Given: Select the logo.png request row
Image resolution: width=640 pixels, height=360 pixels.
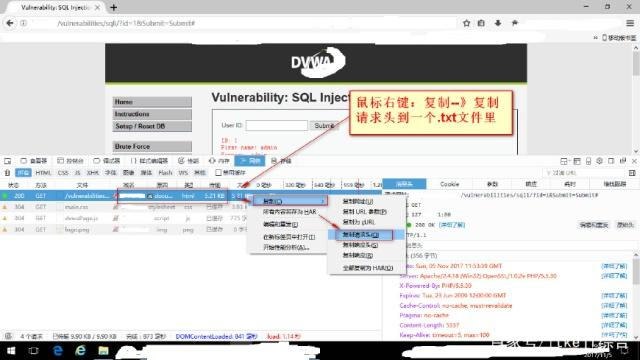Looking at the screenshot, I should (x=191, y=229).
